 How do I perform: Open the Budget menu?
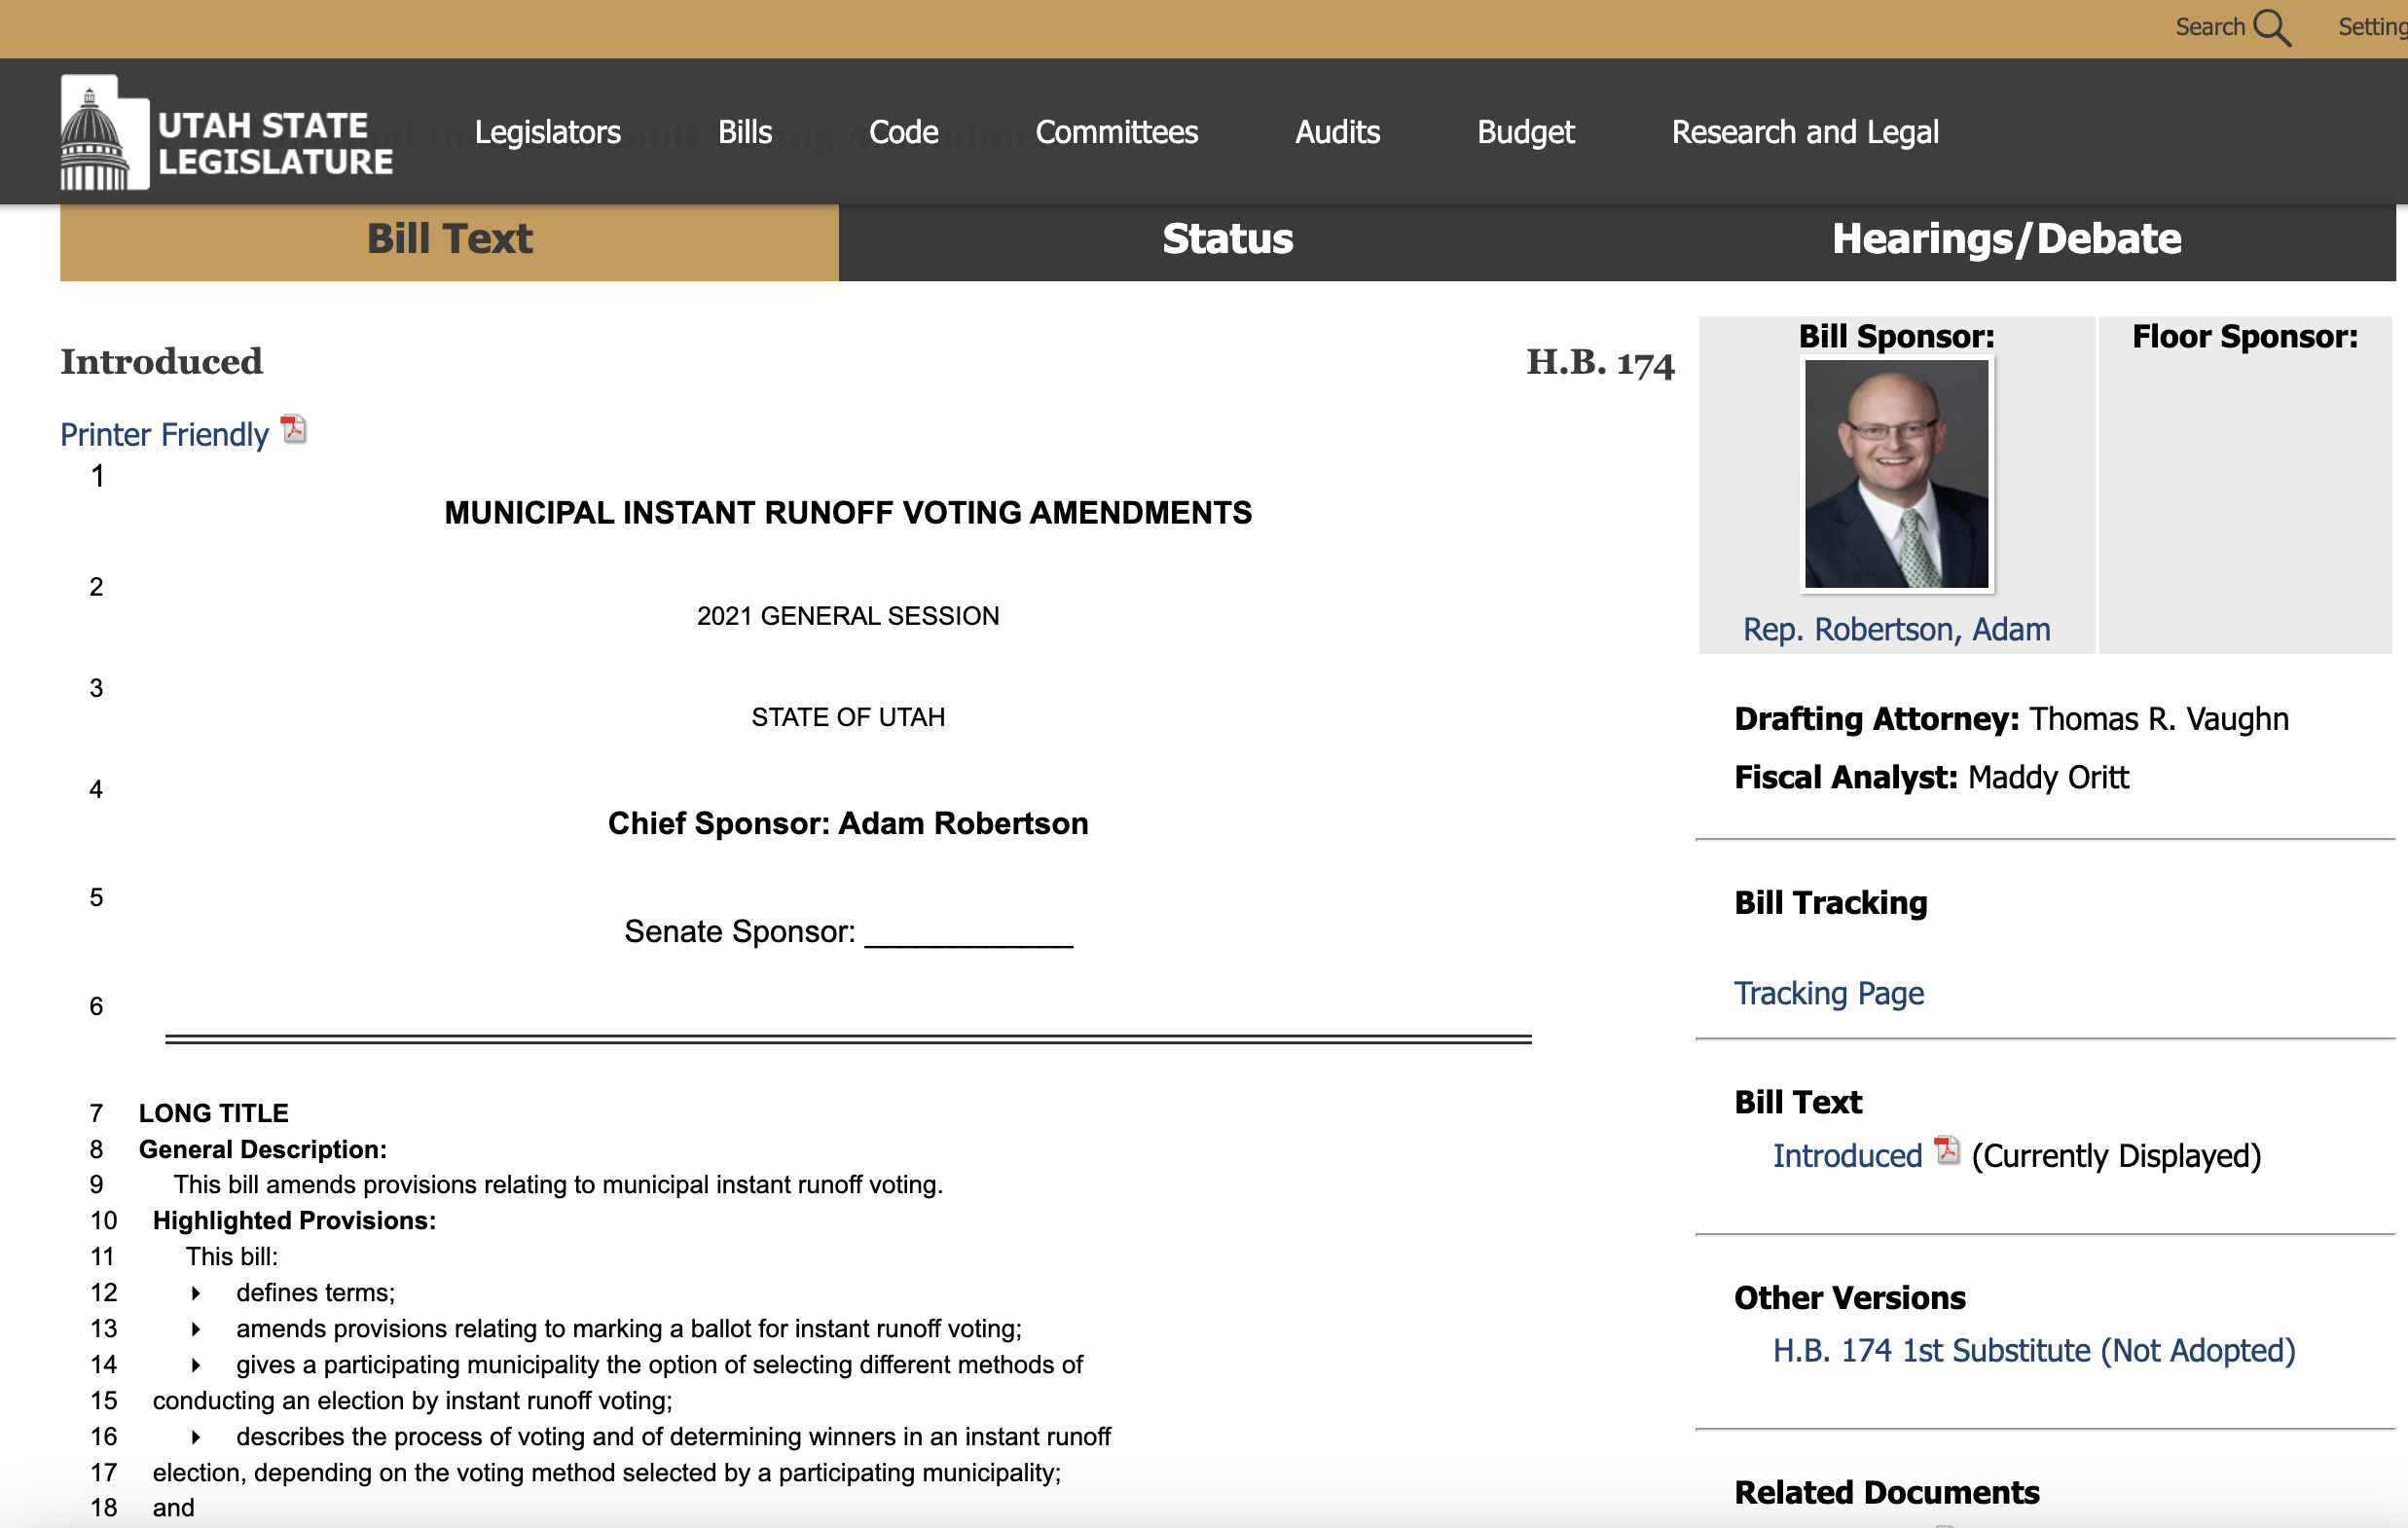(x=1525, y=132)
